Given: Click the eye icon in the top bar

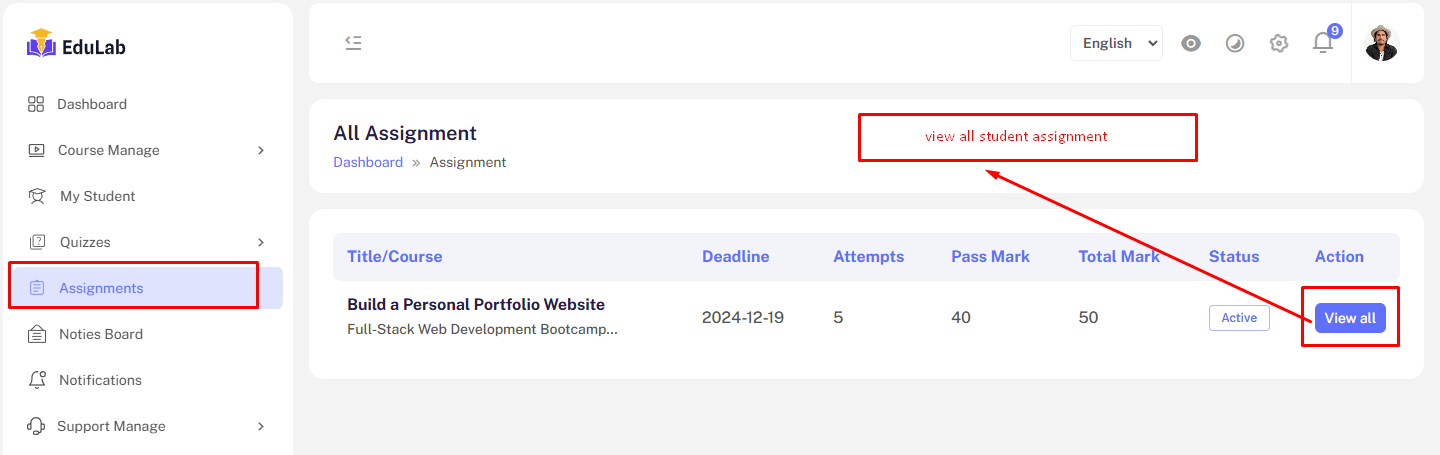Looking at the screenshot, I should 1190,43.
